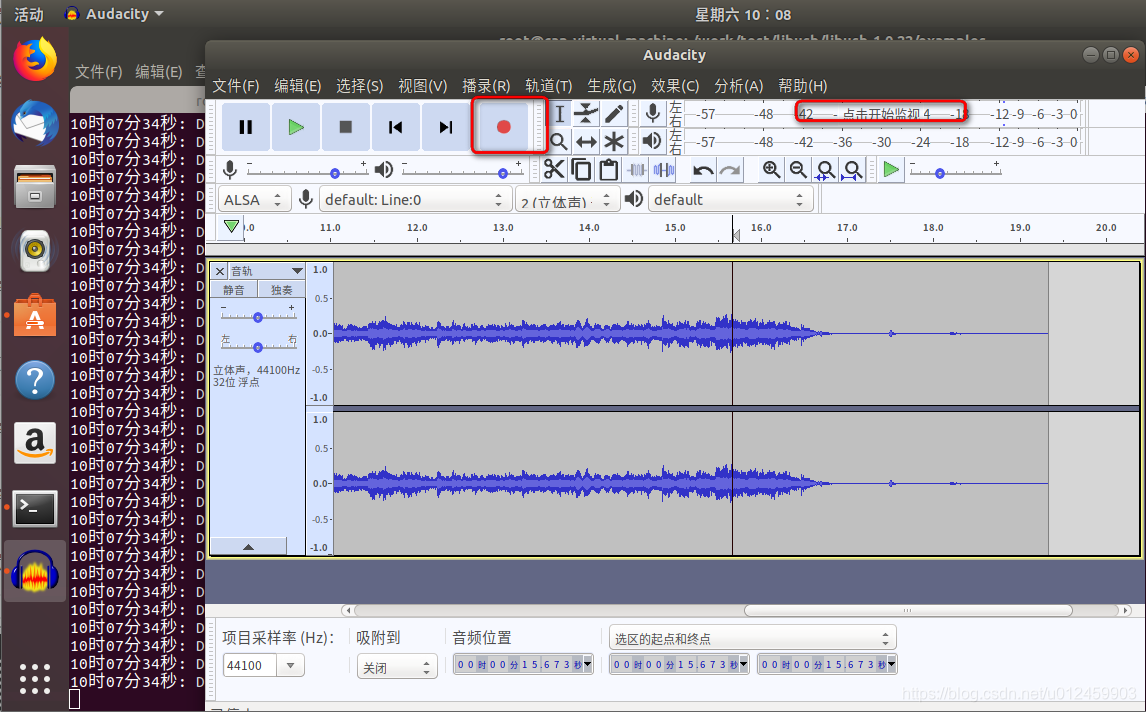This screenshot has width=1146, height=712.
Task: Select the Time Shift tool
Action: 585,141
